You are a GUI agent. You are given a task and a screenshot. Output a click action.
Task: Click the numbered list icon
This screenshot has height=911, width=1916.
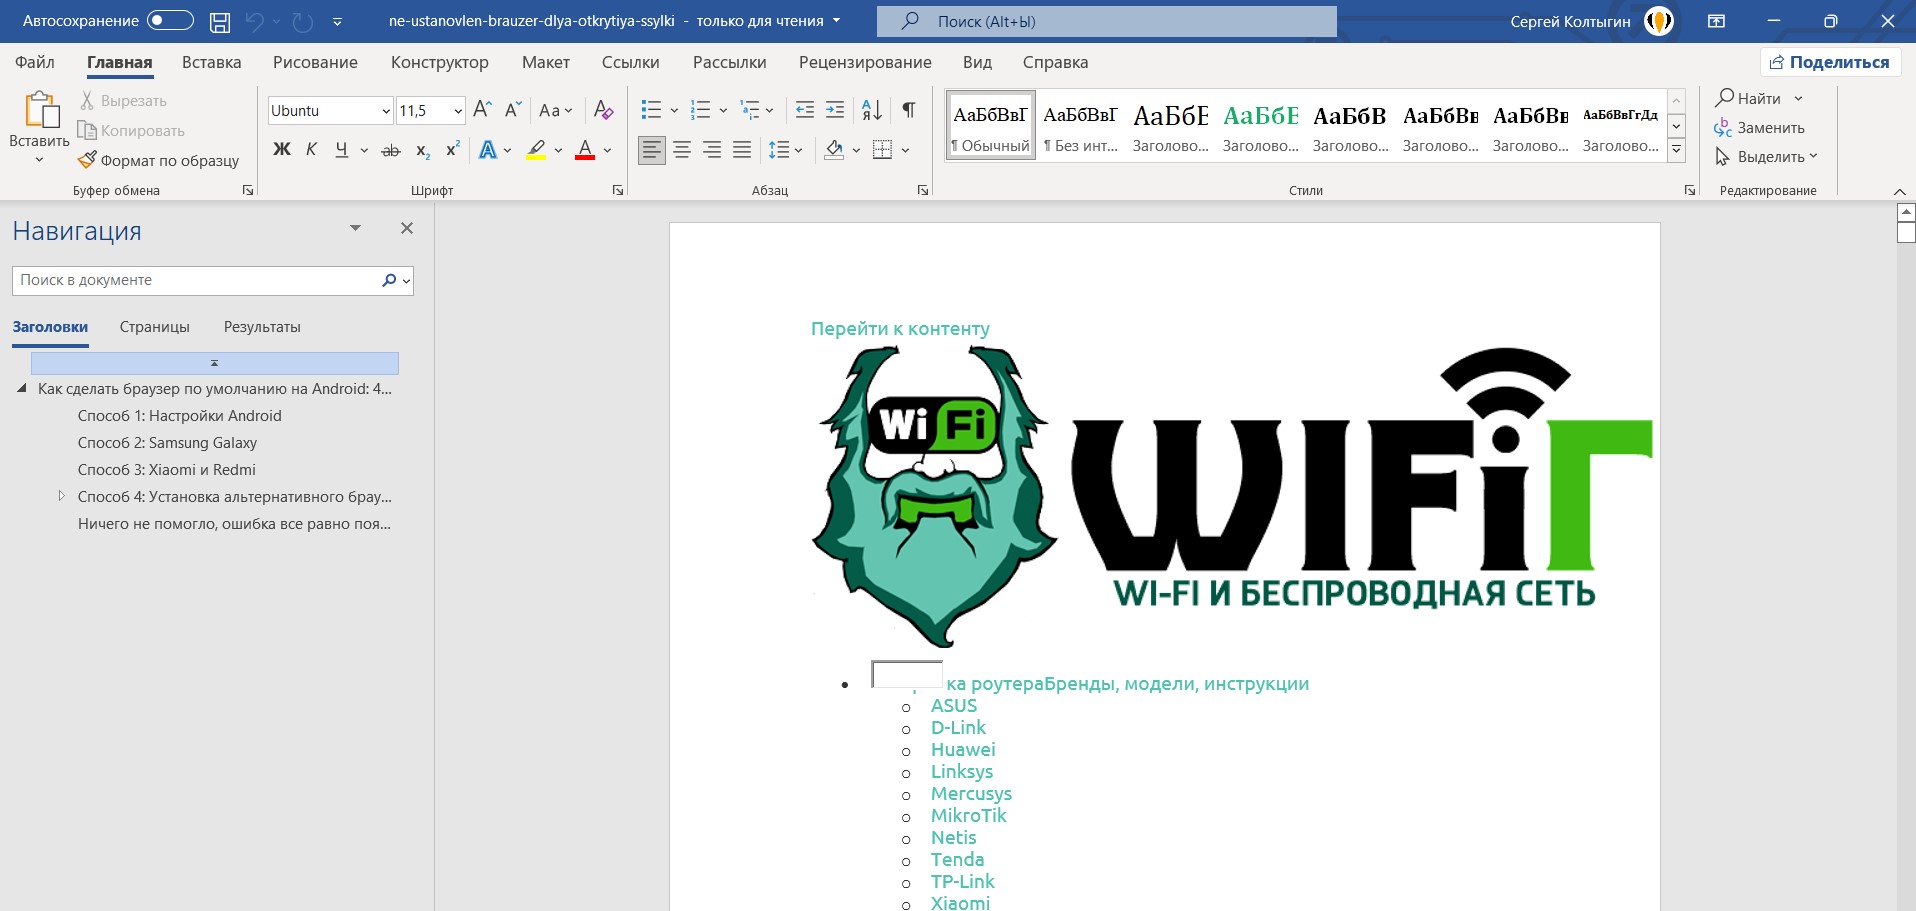coord(701,110)
